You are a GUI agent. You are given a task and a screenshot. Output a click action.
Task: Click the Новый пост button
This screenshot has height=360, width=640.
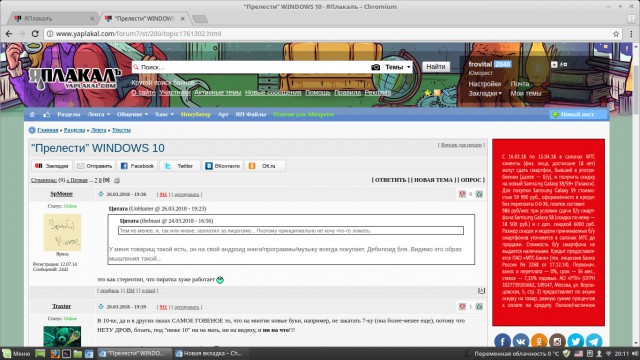coord(578,115)
